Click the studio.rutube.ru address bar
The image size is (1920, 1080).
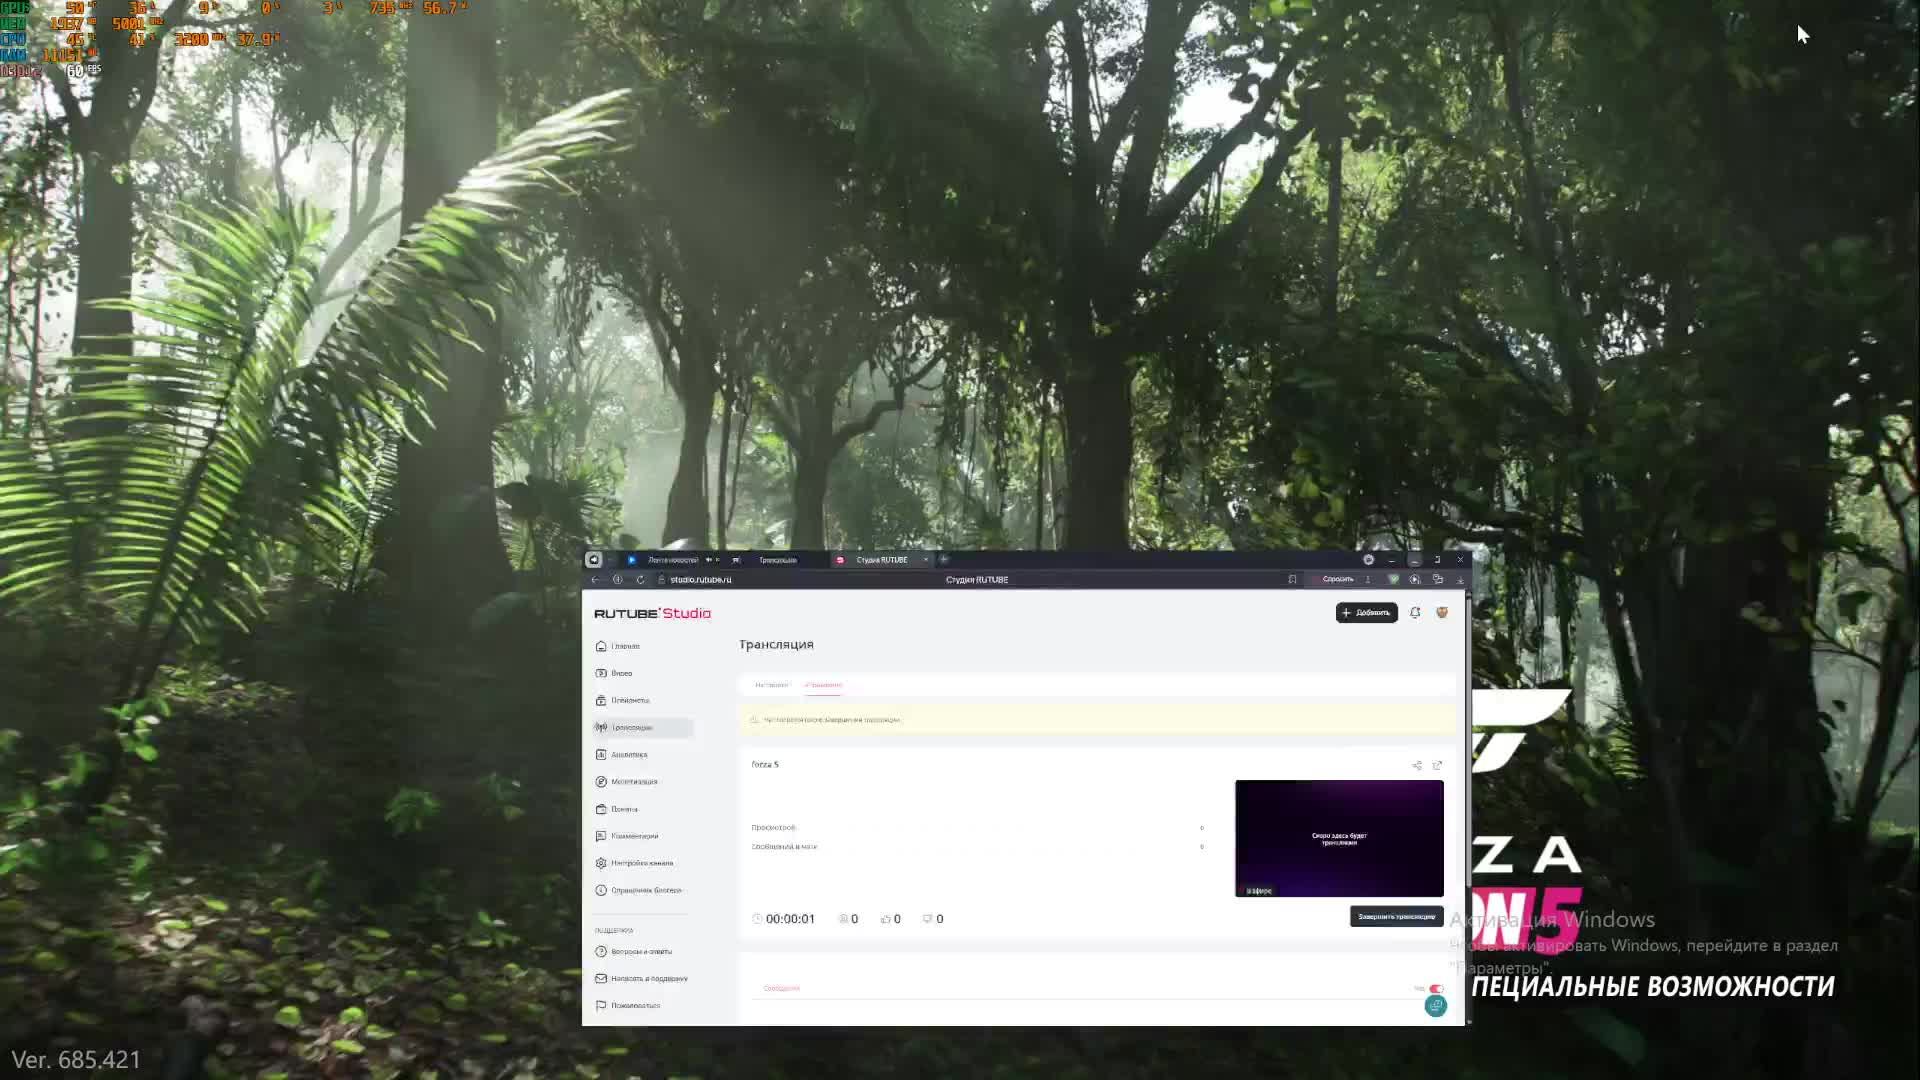(700, 580)
